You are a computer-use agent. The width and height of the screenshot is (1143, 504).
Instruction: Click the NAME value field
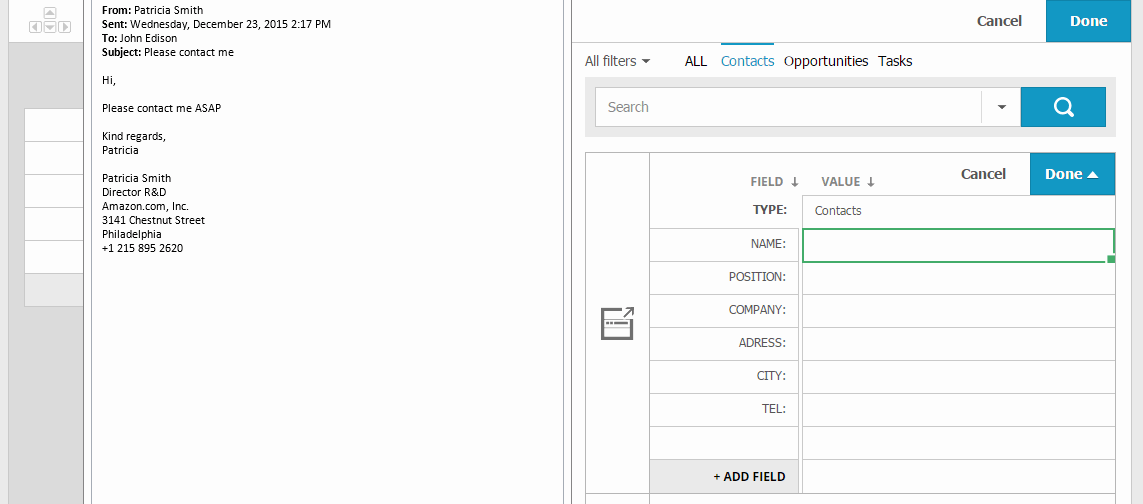(x=959, y=245)
